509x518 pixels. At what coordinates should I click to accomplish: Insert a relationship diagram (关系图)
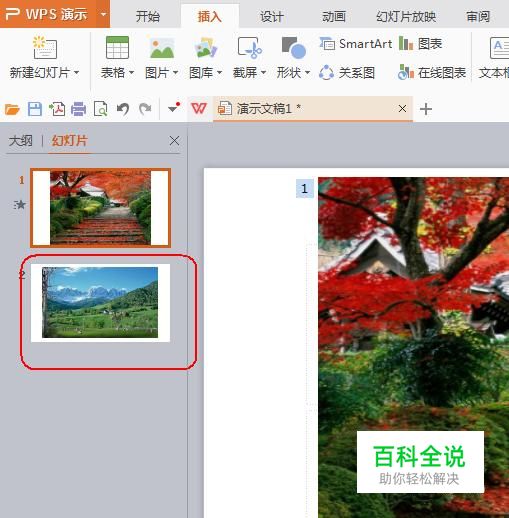coord(347,72)
